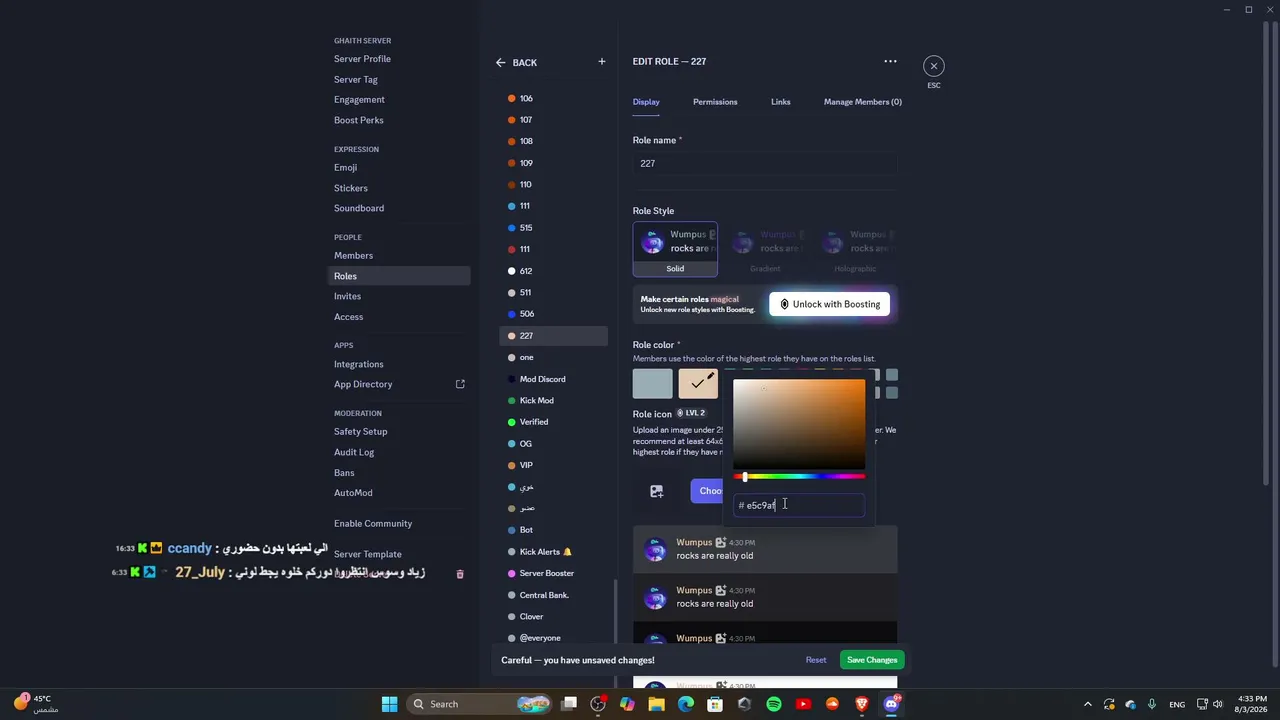Screen dimensions: 1280x720
Task: Click Save Changes
Action: click(872, 660)
